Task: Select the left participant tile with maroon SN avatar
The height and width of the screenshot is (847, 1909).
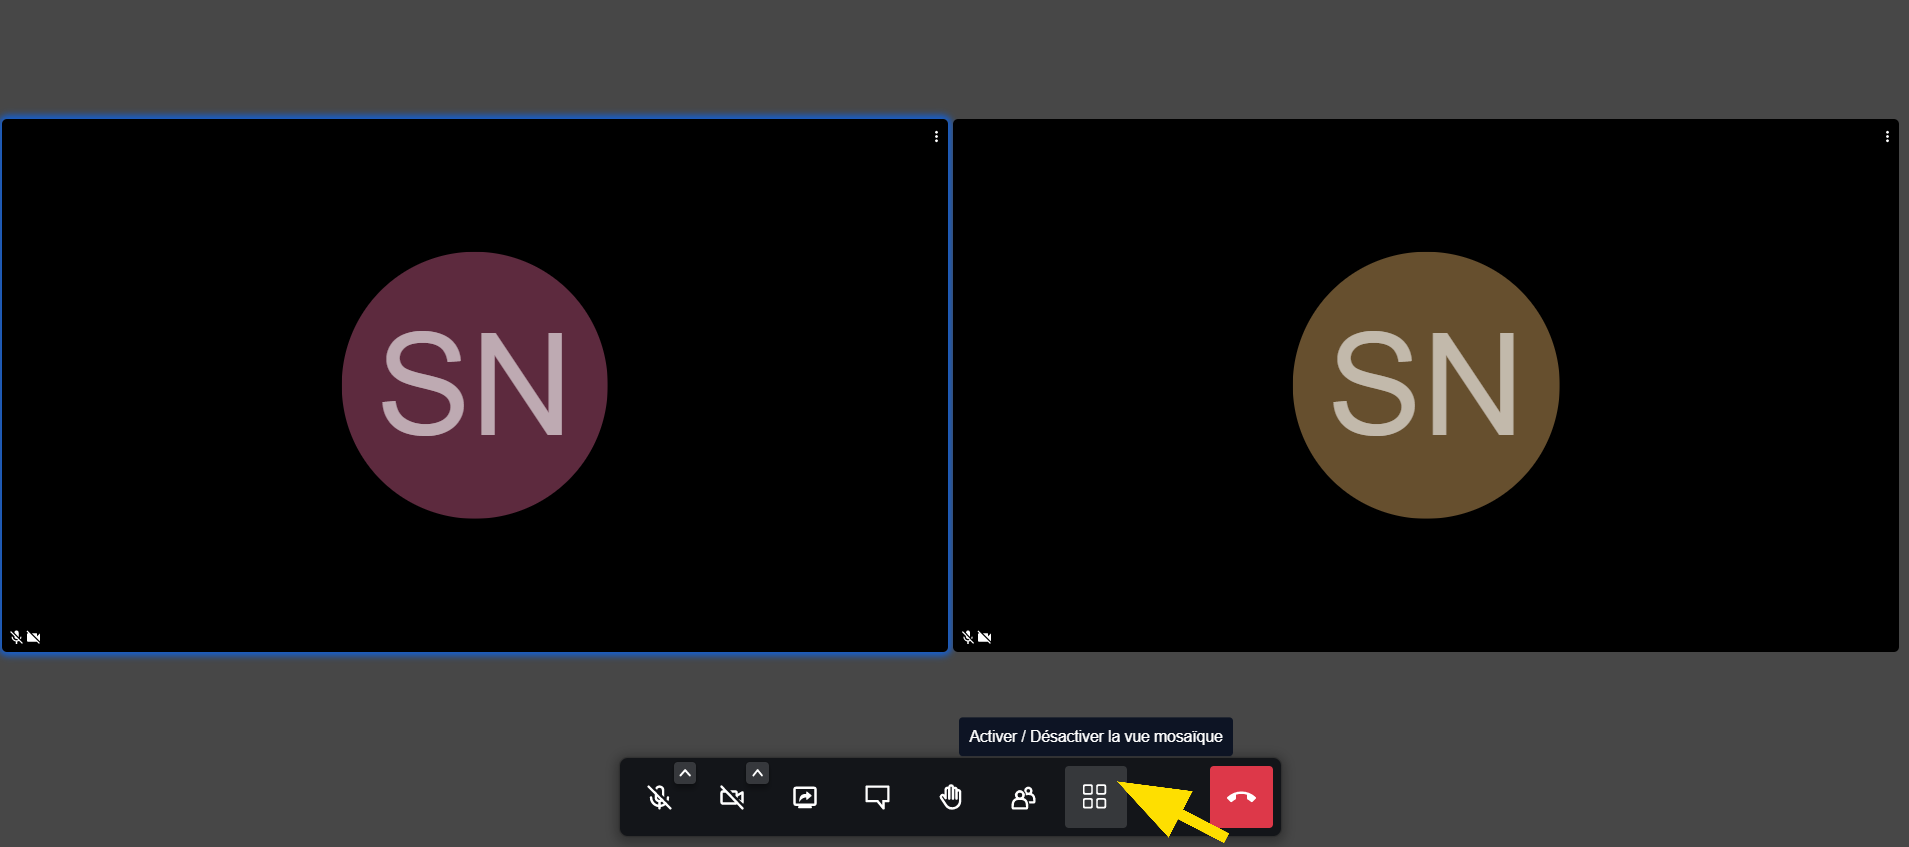Action: pos(475,386)
